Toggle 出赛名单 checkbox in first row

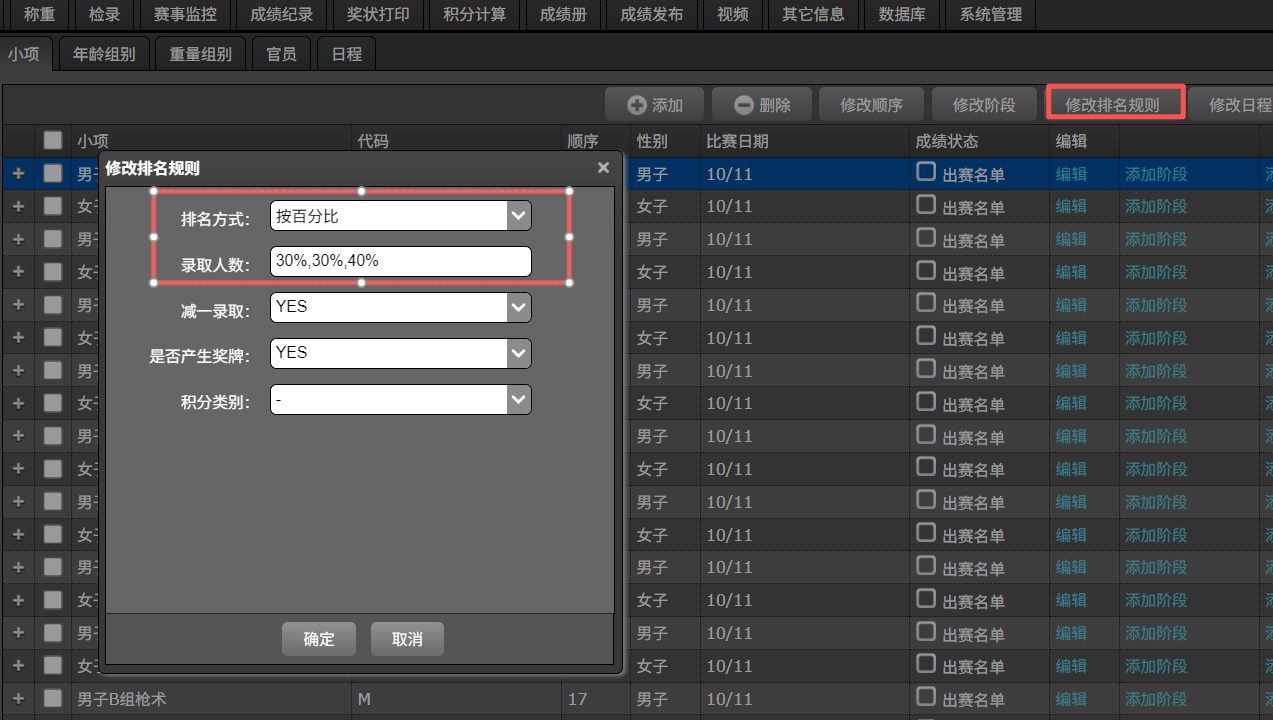[926, 172]
